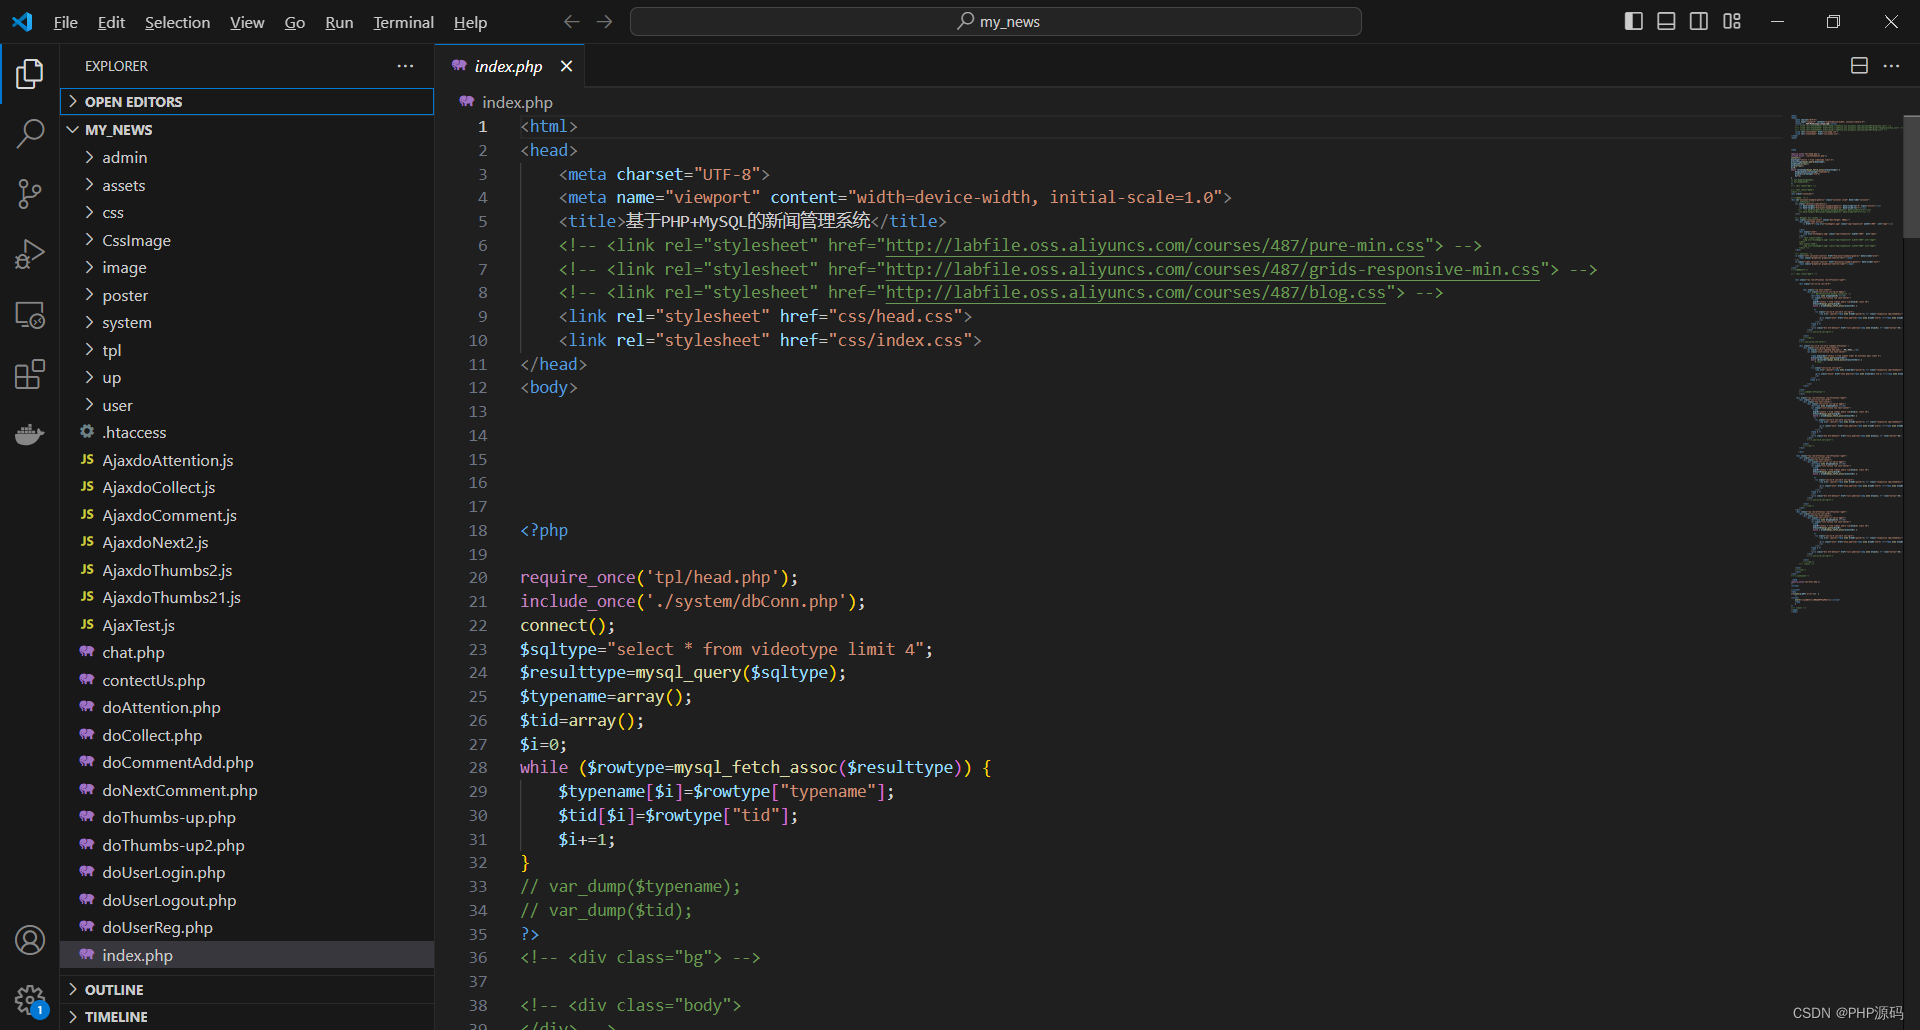1920x1030 pixels.
Task: Open the Terminal menu
Action: (x=403, y=22)
